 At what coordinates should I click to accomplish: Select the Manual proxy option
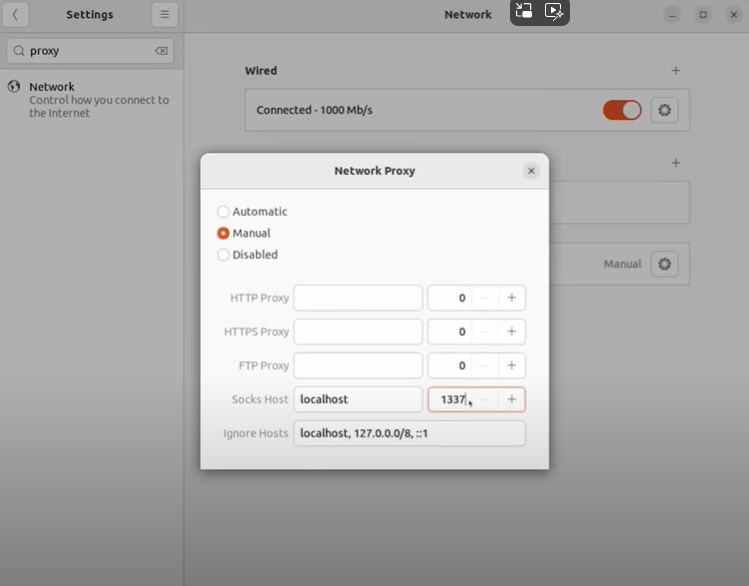tap(244, 233)
